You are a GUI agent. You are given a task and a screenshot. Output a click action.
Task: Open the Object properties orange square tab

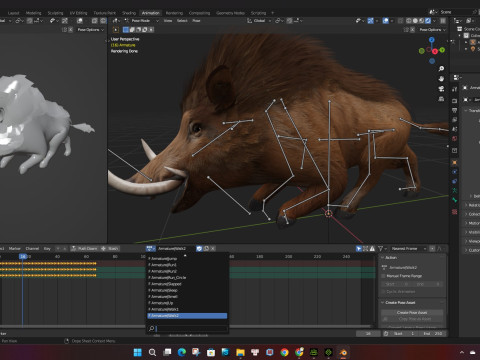(455, 163)
